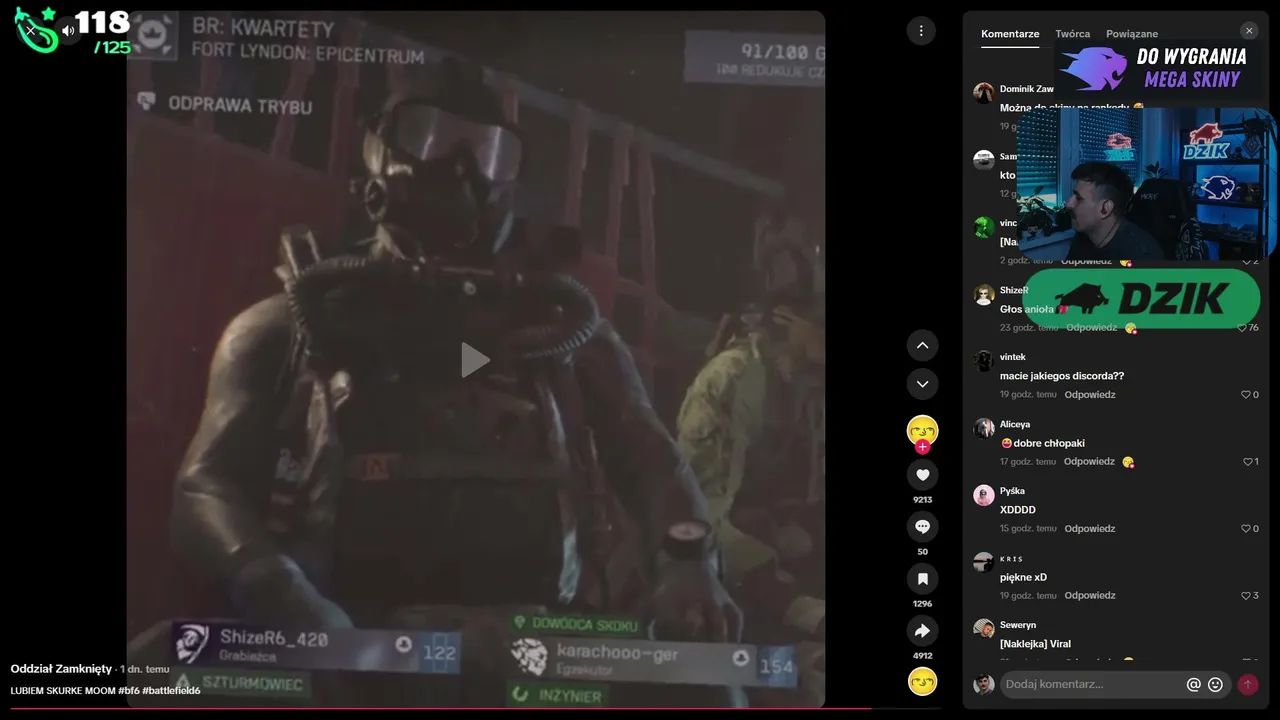1280x720 pixels.
Task: Open Pyśka's profile avatar
Action: (984, 495)
